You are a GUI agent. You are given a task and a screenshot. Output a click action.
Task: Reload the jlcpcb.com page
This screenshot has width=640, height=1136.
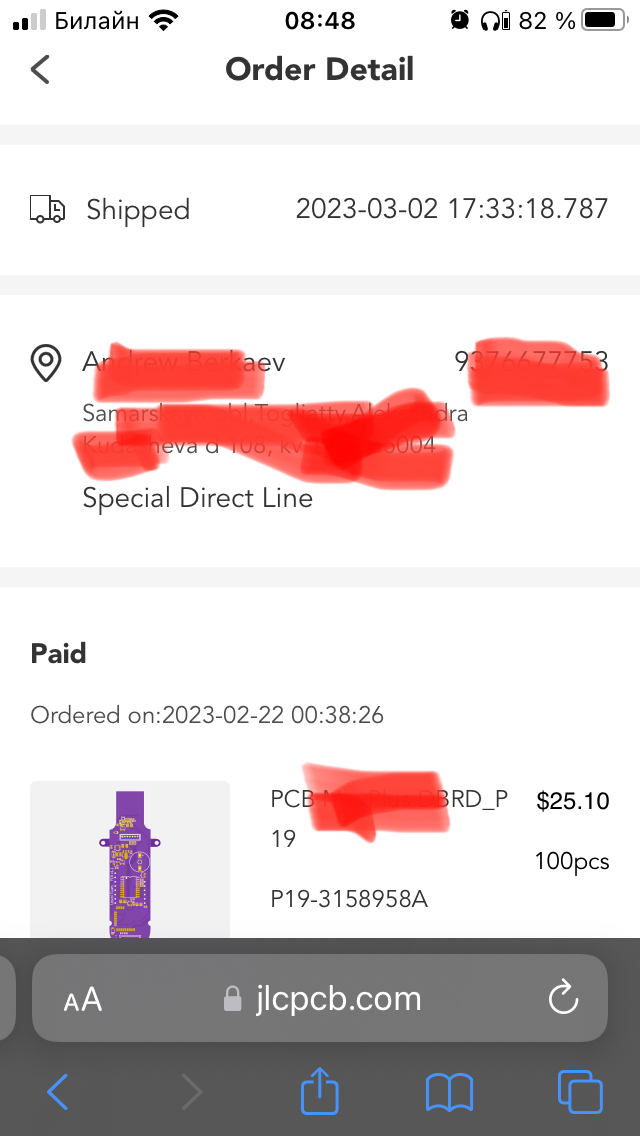click(564, 998)
